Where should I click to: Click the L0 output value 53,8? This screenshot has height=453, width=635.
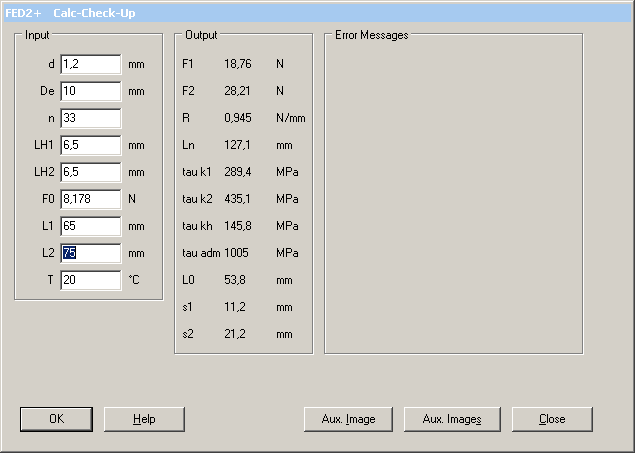point(235,280)
